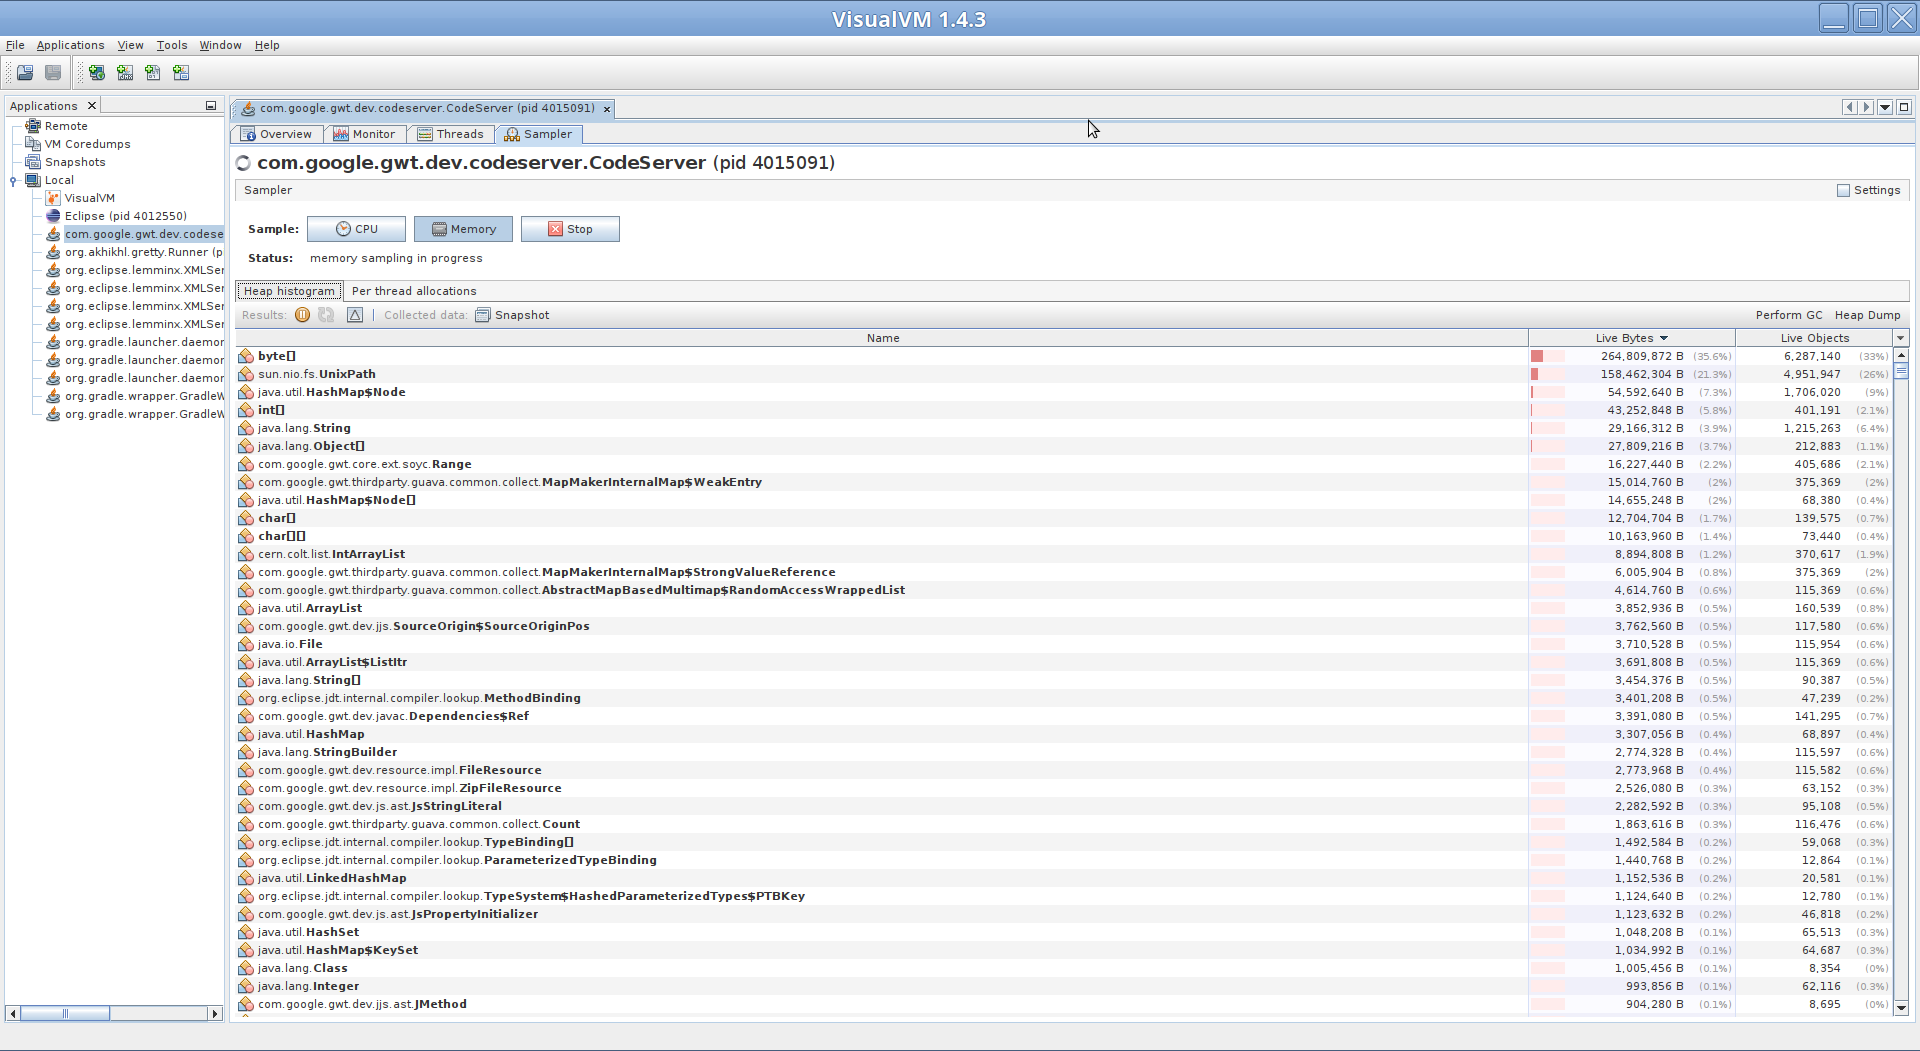Click the Add Remote Host toolbar icon
Screen dimensions: 1920x1051
(96, 72)
